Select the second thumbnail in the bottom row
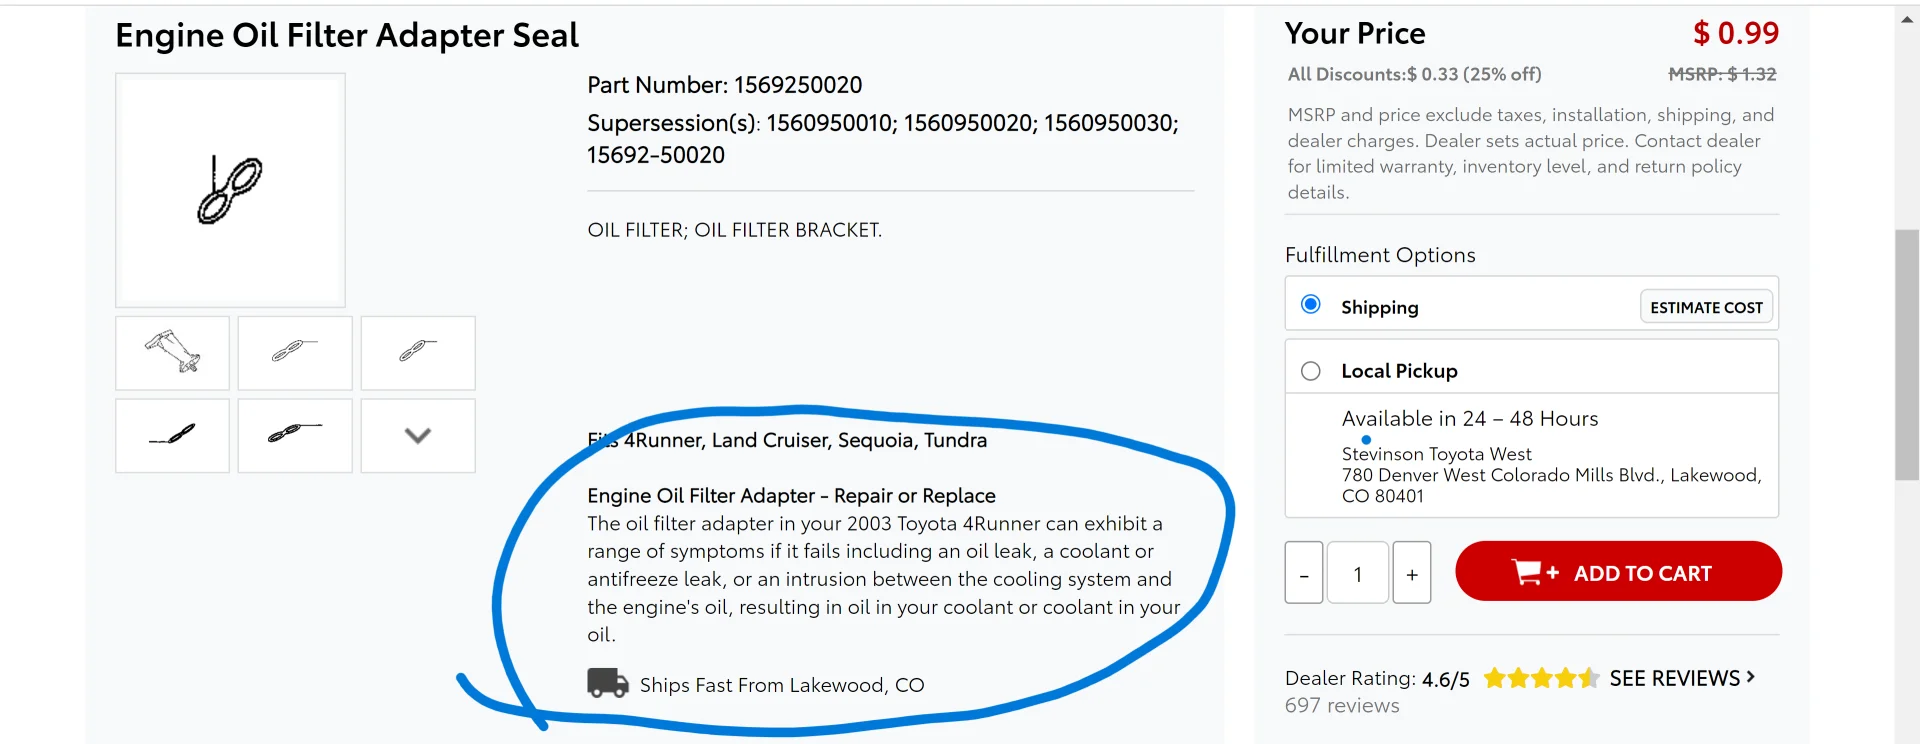 pyautogui.click(x=295, y=435)
